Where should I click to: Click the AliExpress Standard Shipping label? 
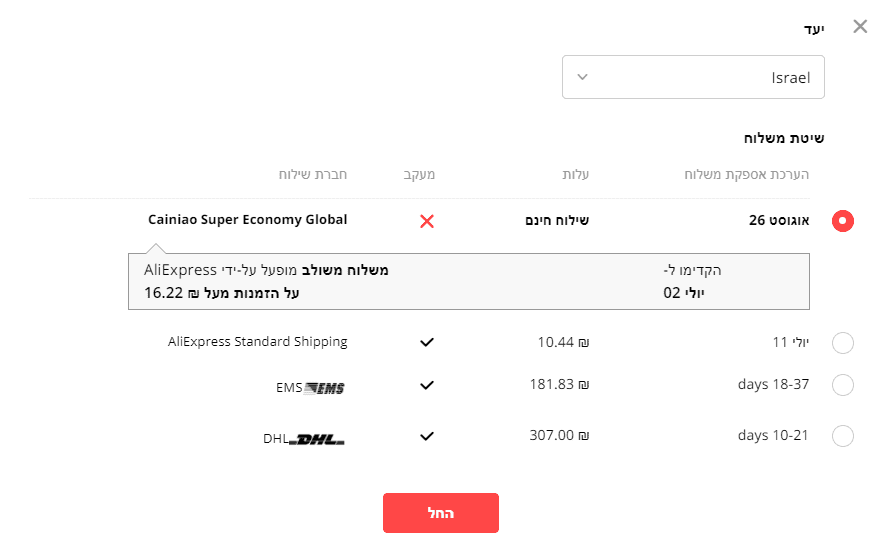258,342
